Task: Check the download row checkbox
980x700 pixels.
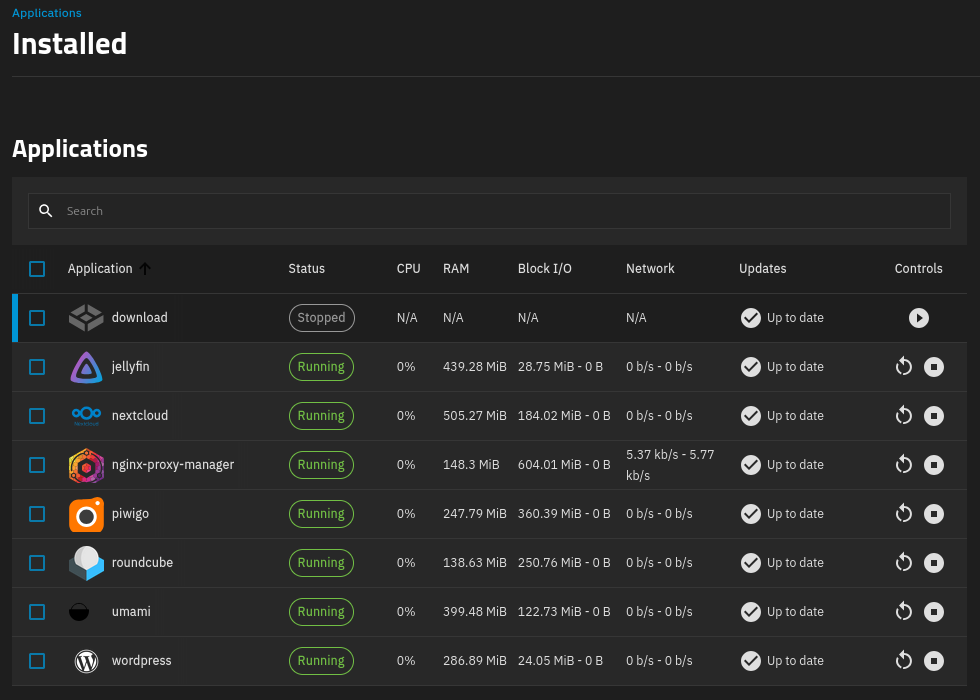Action: pyautogui.click(x=37, y=318)
